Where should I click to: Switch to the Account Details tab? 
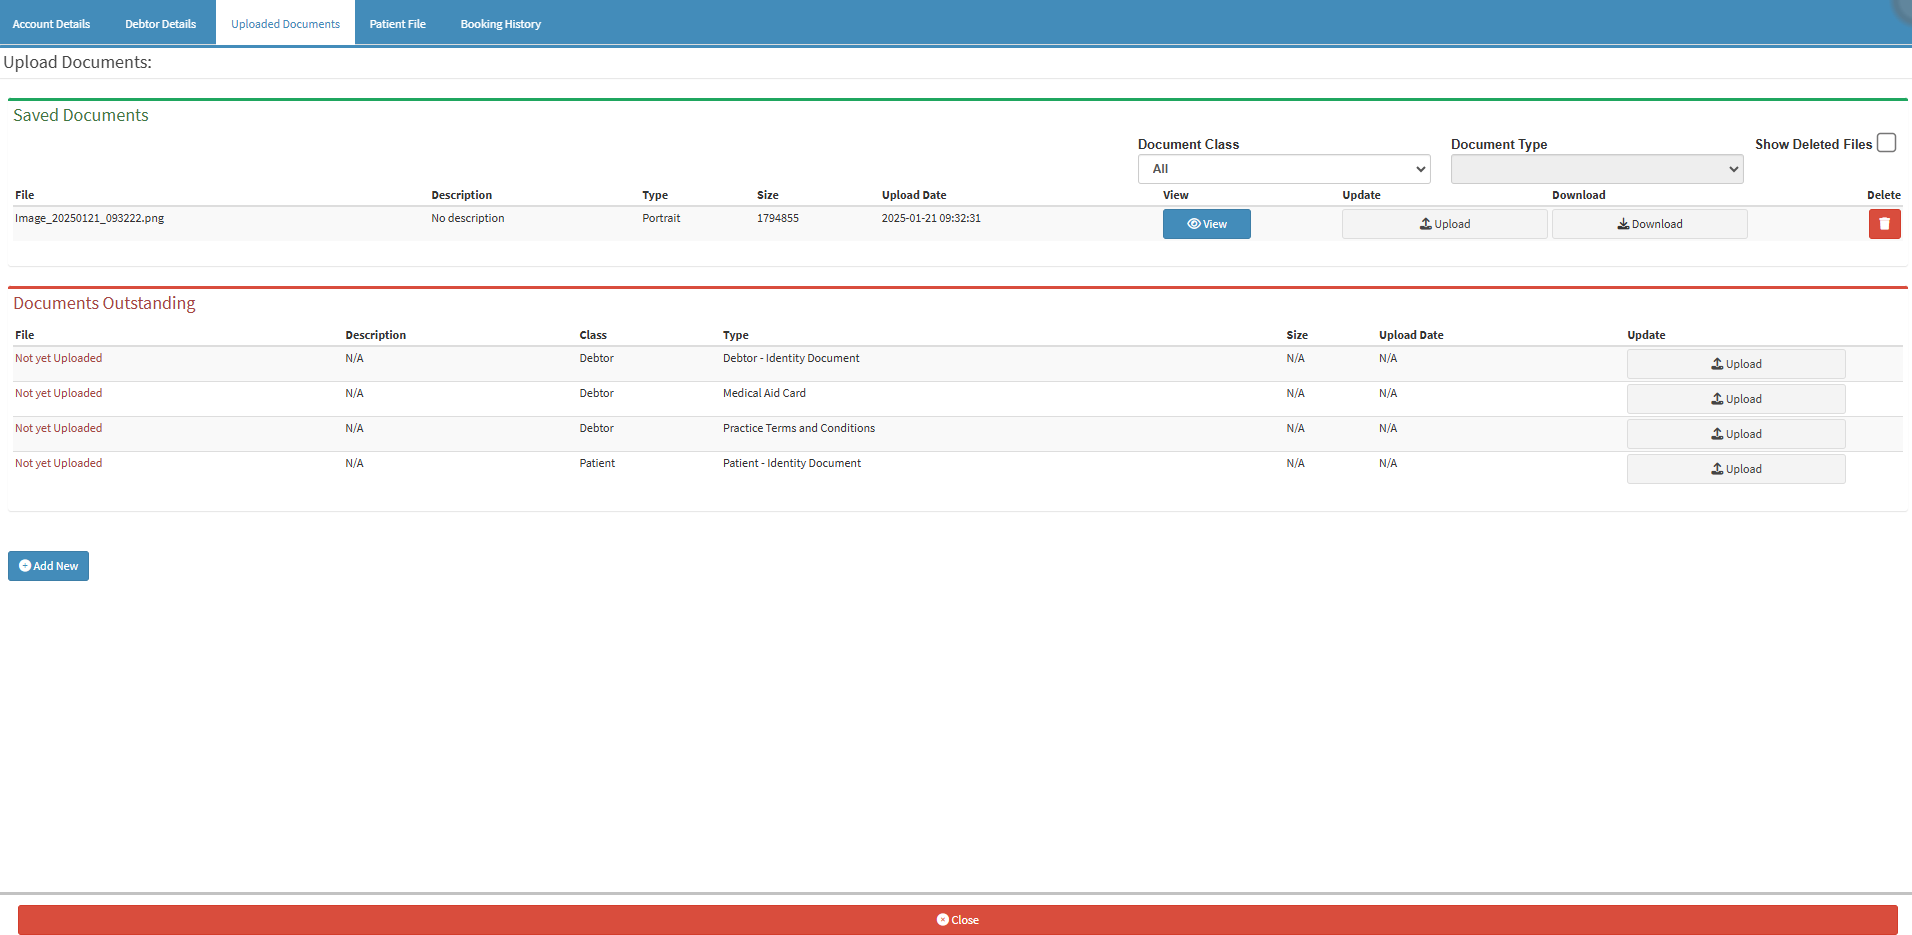51,24
